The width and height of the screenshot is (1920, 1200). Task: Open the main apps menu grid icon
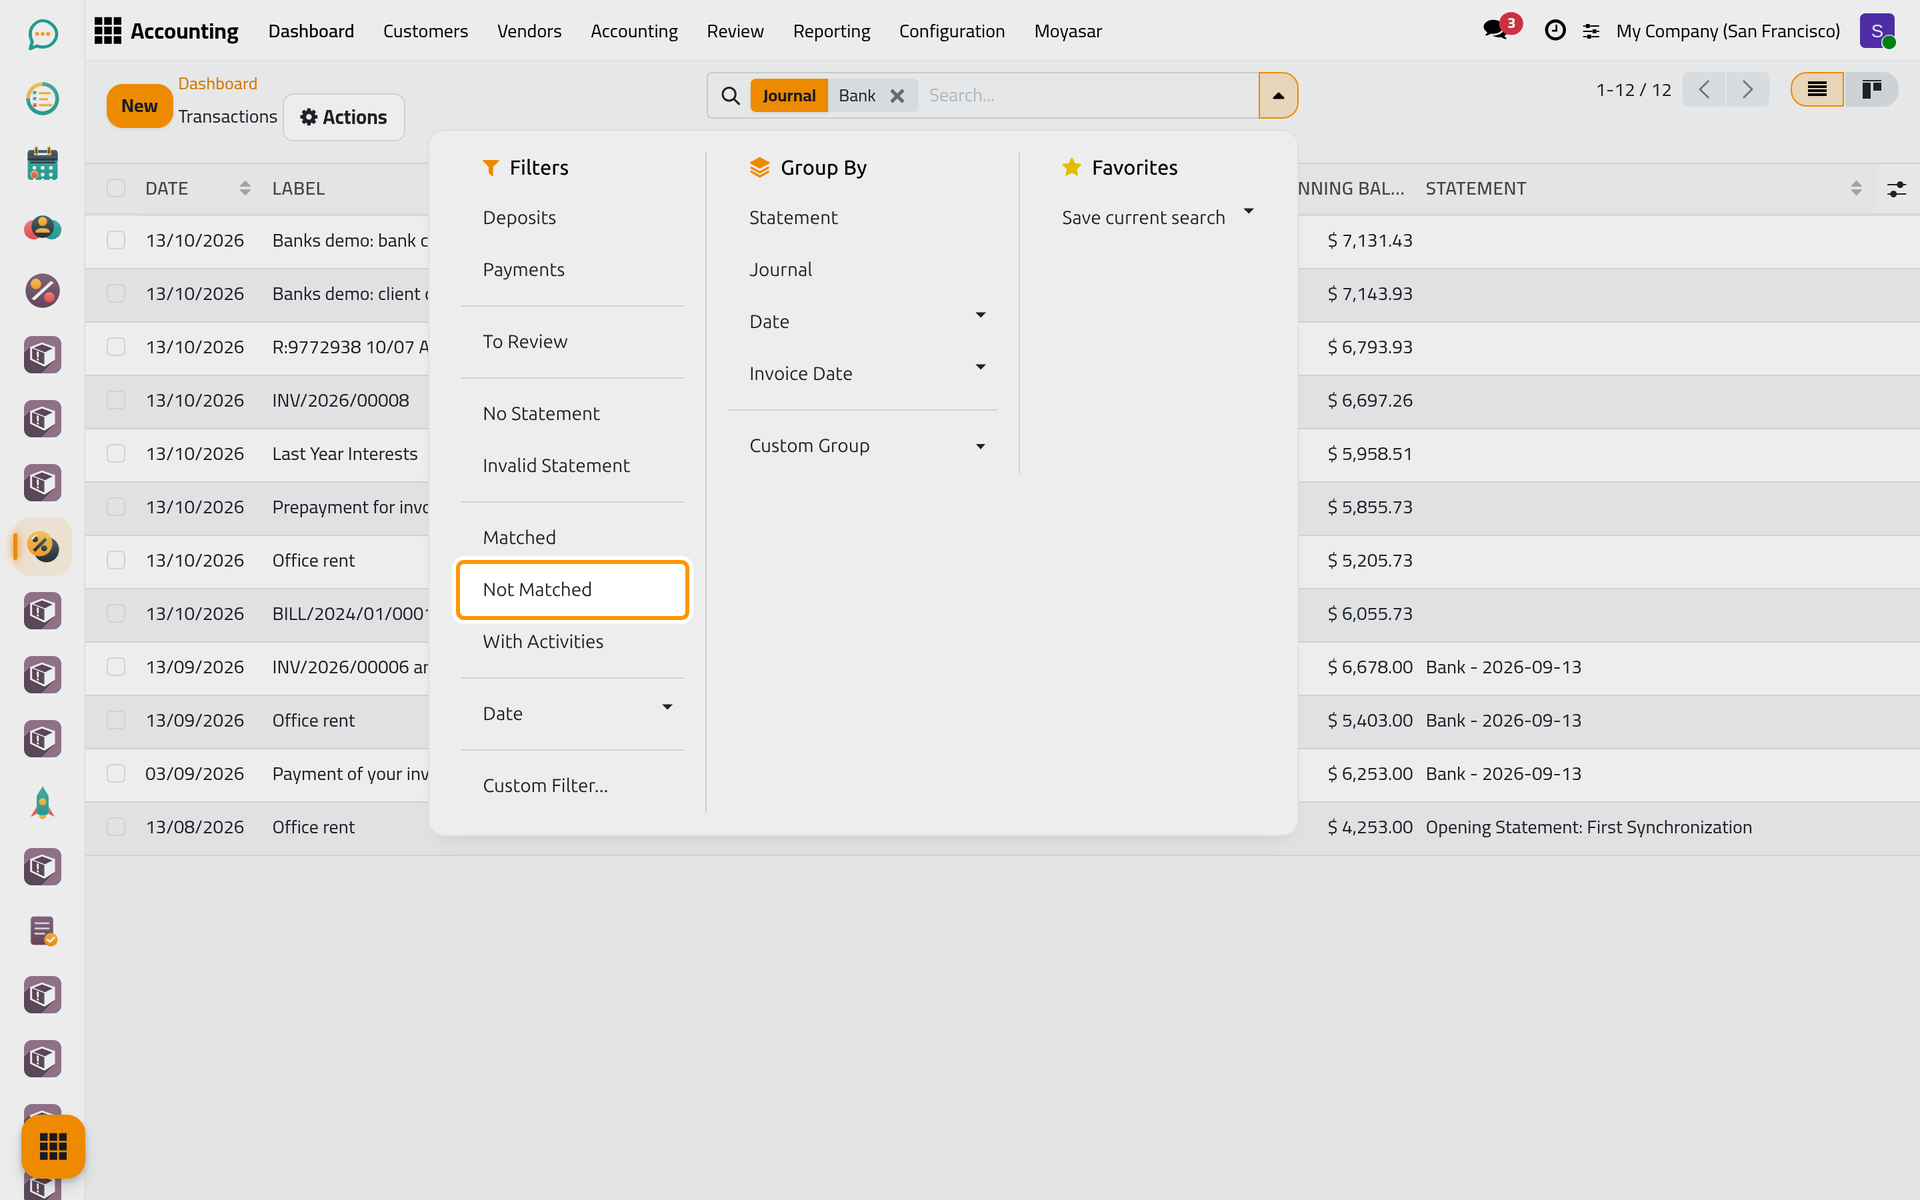(107, 31)
